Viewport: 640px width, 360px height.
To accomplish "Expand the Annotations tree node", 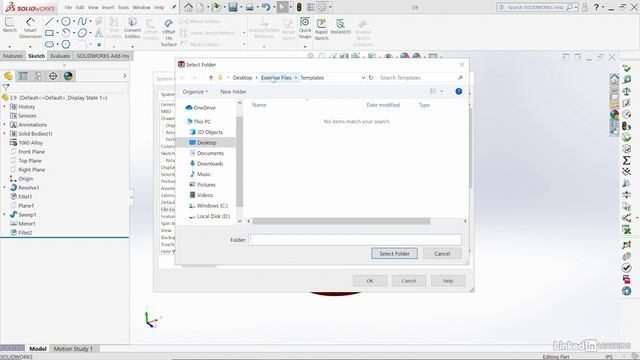I will 5,124.
